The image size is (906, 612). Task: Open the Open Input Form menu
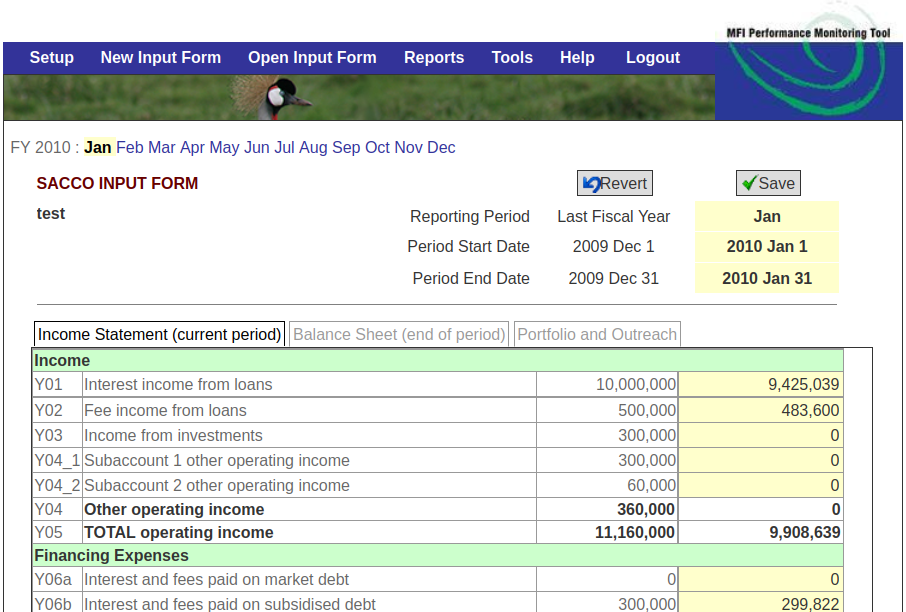[312, 58]
